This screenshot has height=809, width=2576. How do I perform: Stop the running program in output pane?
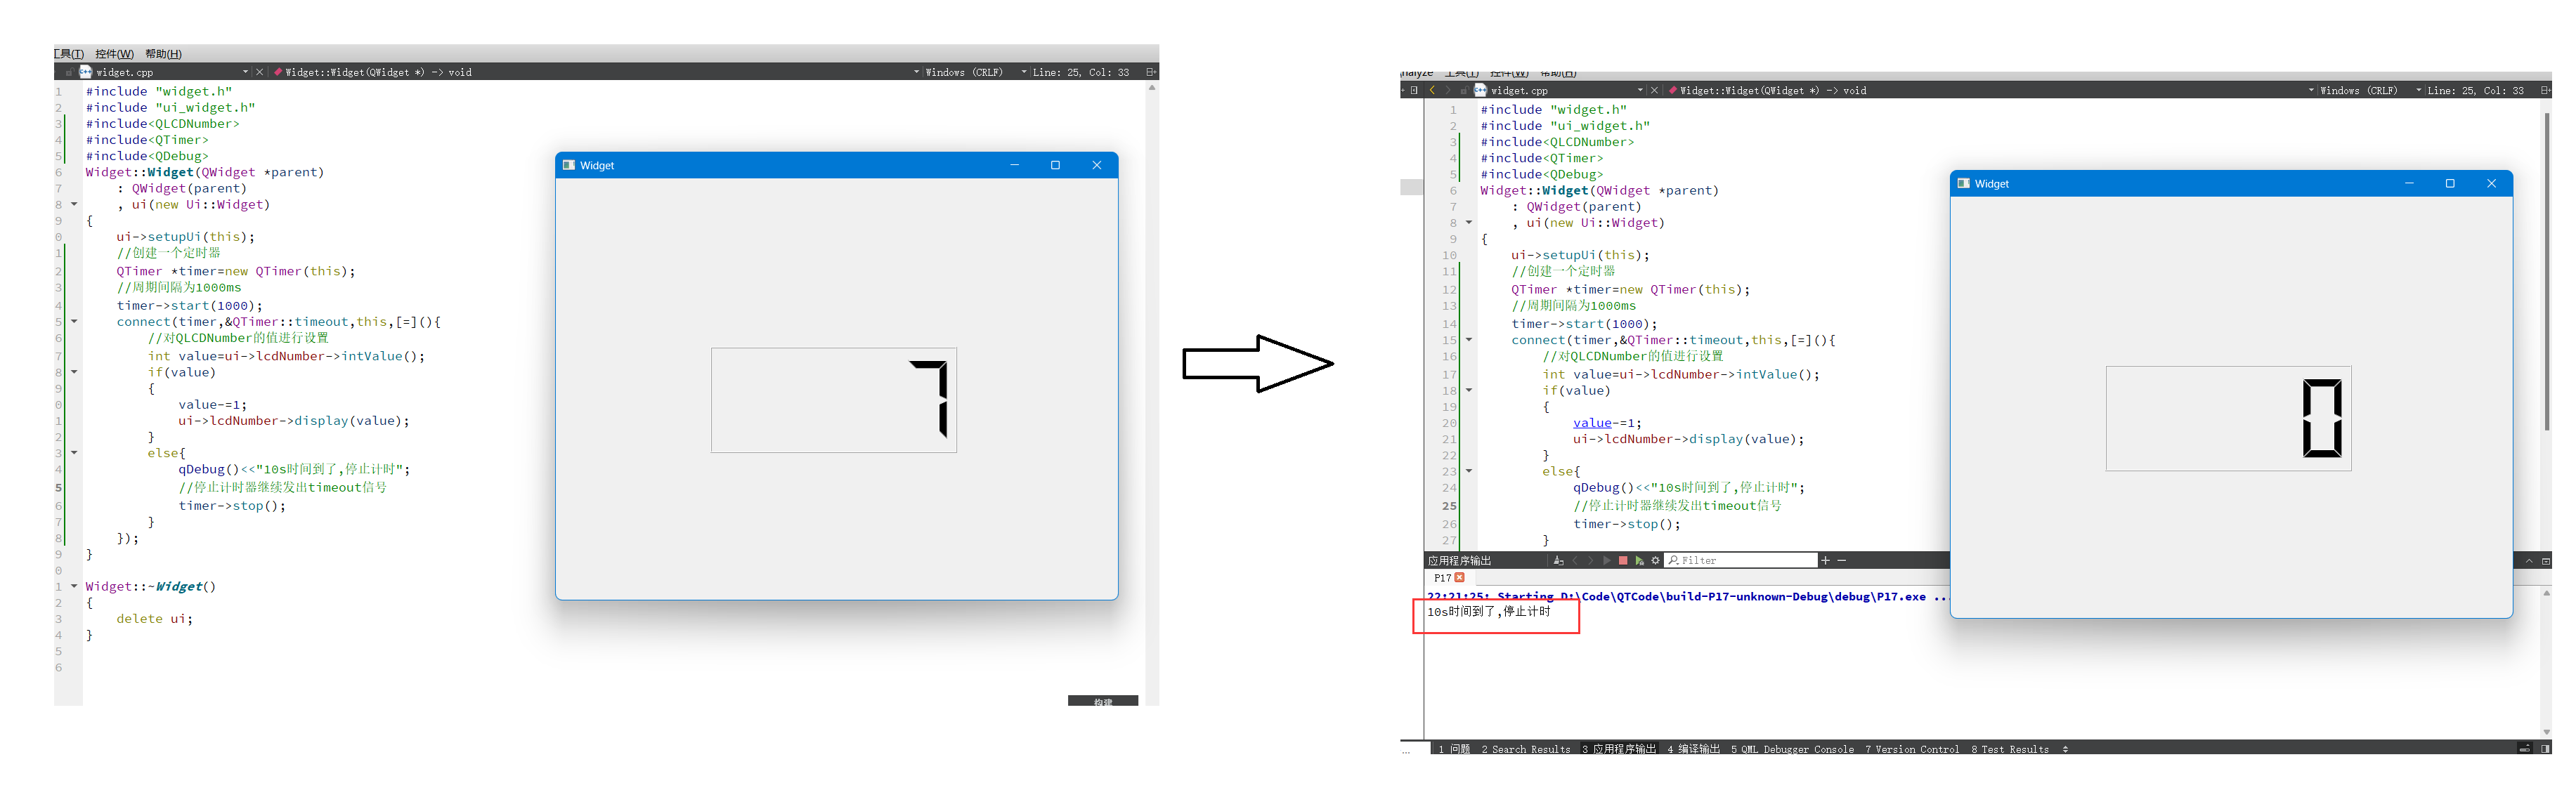click(x=1623, y=560)
